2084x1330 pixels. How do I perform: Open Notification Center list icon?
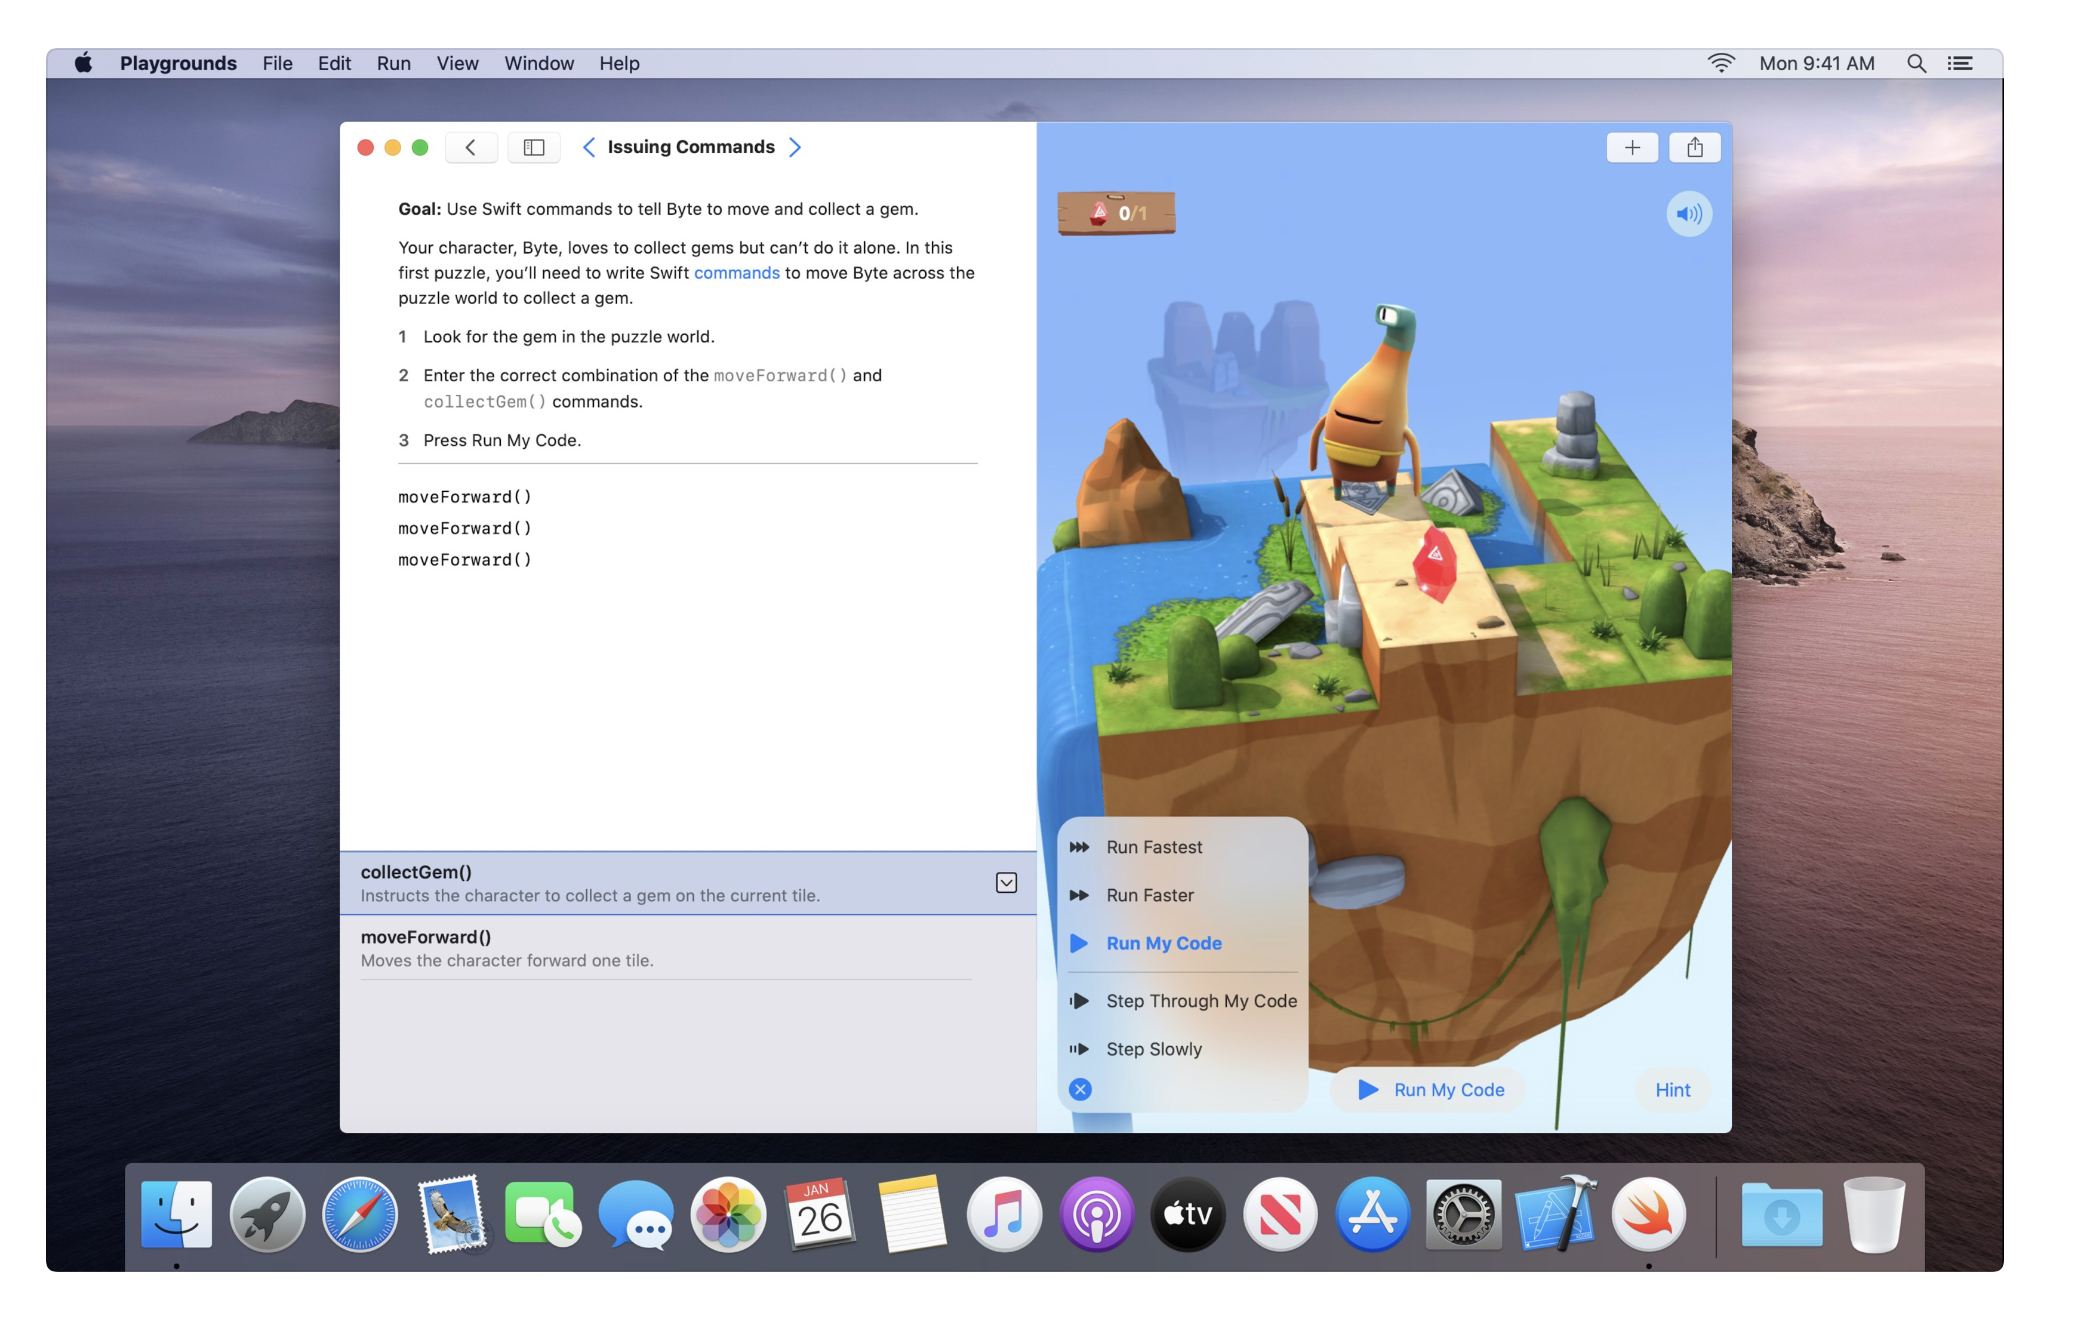tap(1960, 63)
